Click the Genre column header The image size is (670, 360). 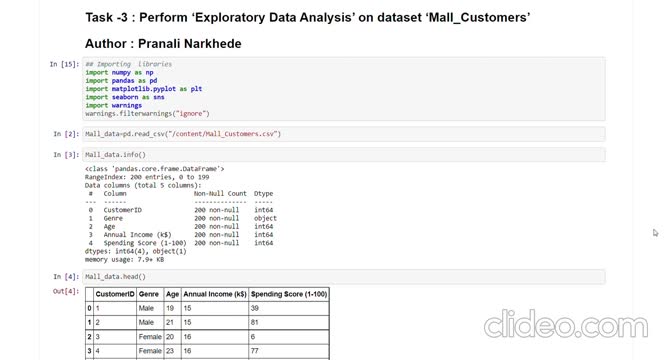coord(149,294)
